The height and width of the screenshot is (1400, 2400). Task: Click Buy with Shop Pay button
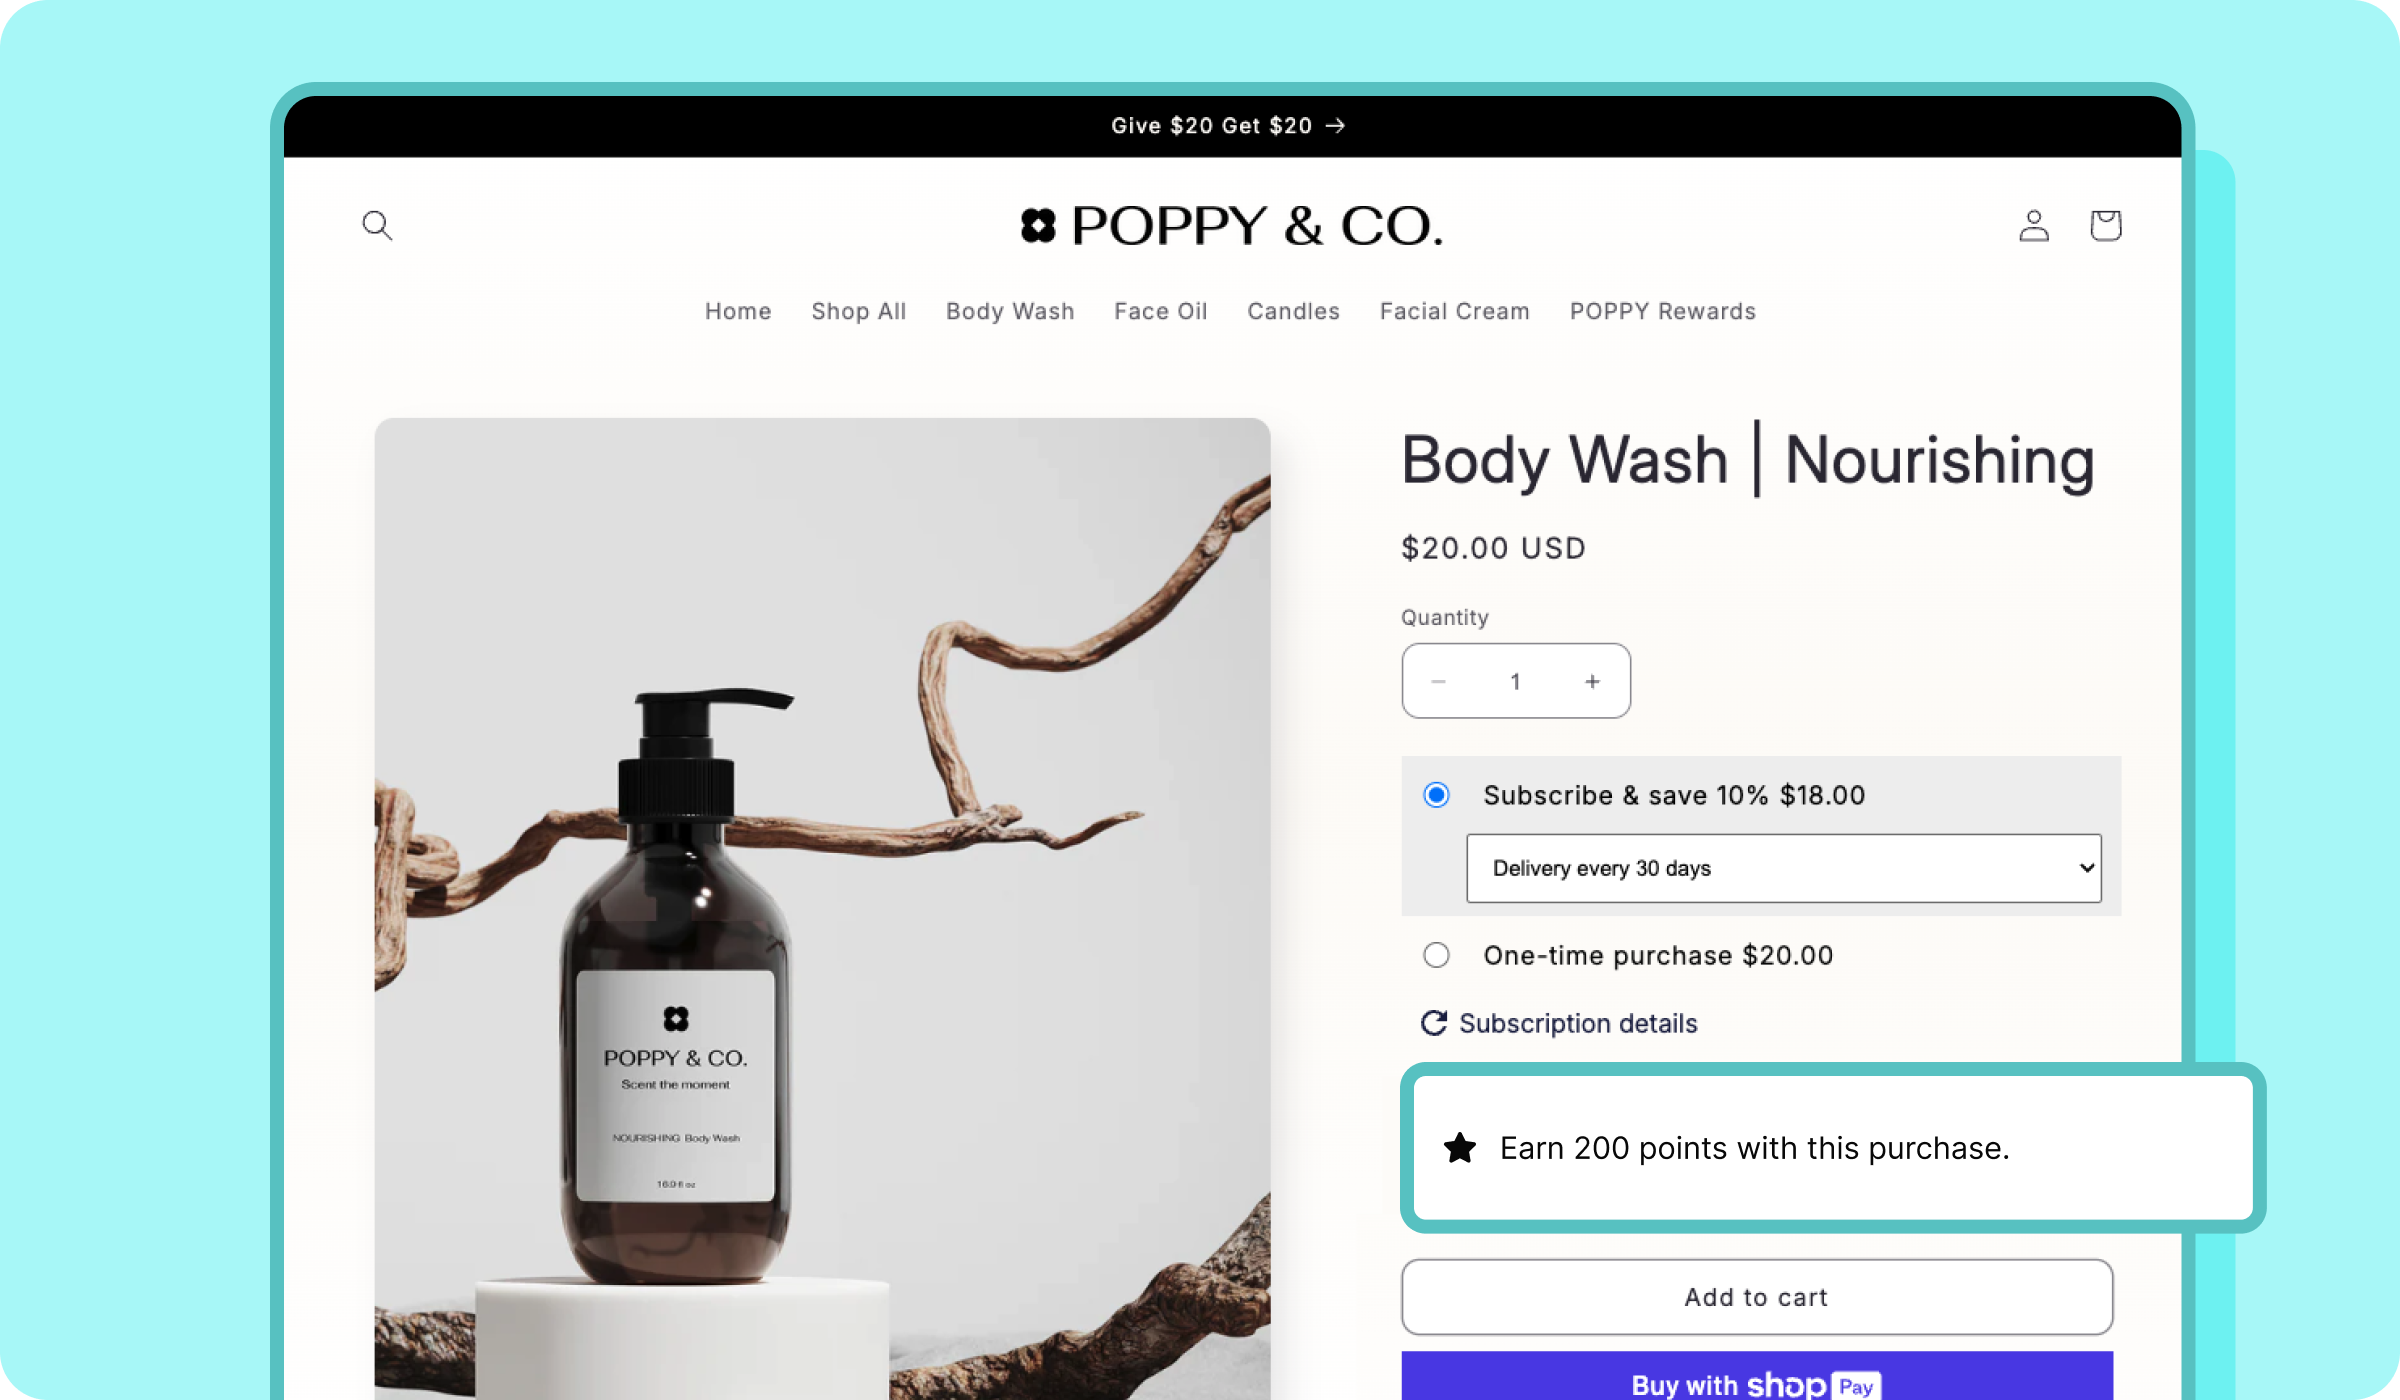point(1757,1378)
